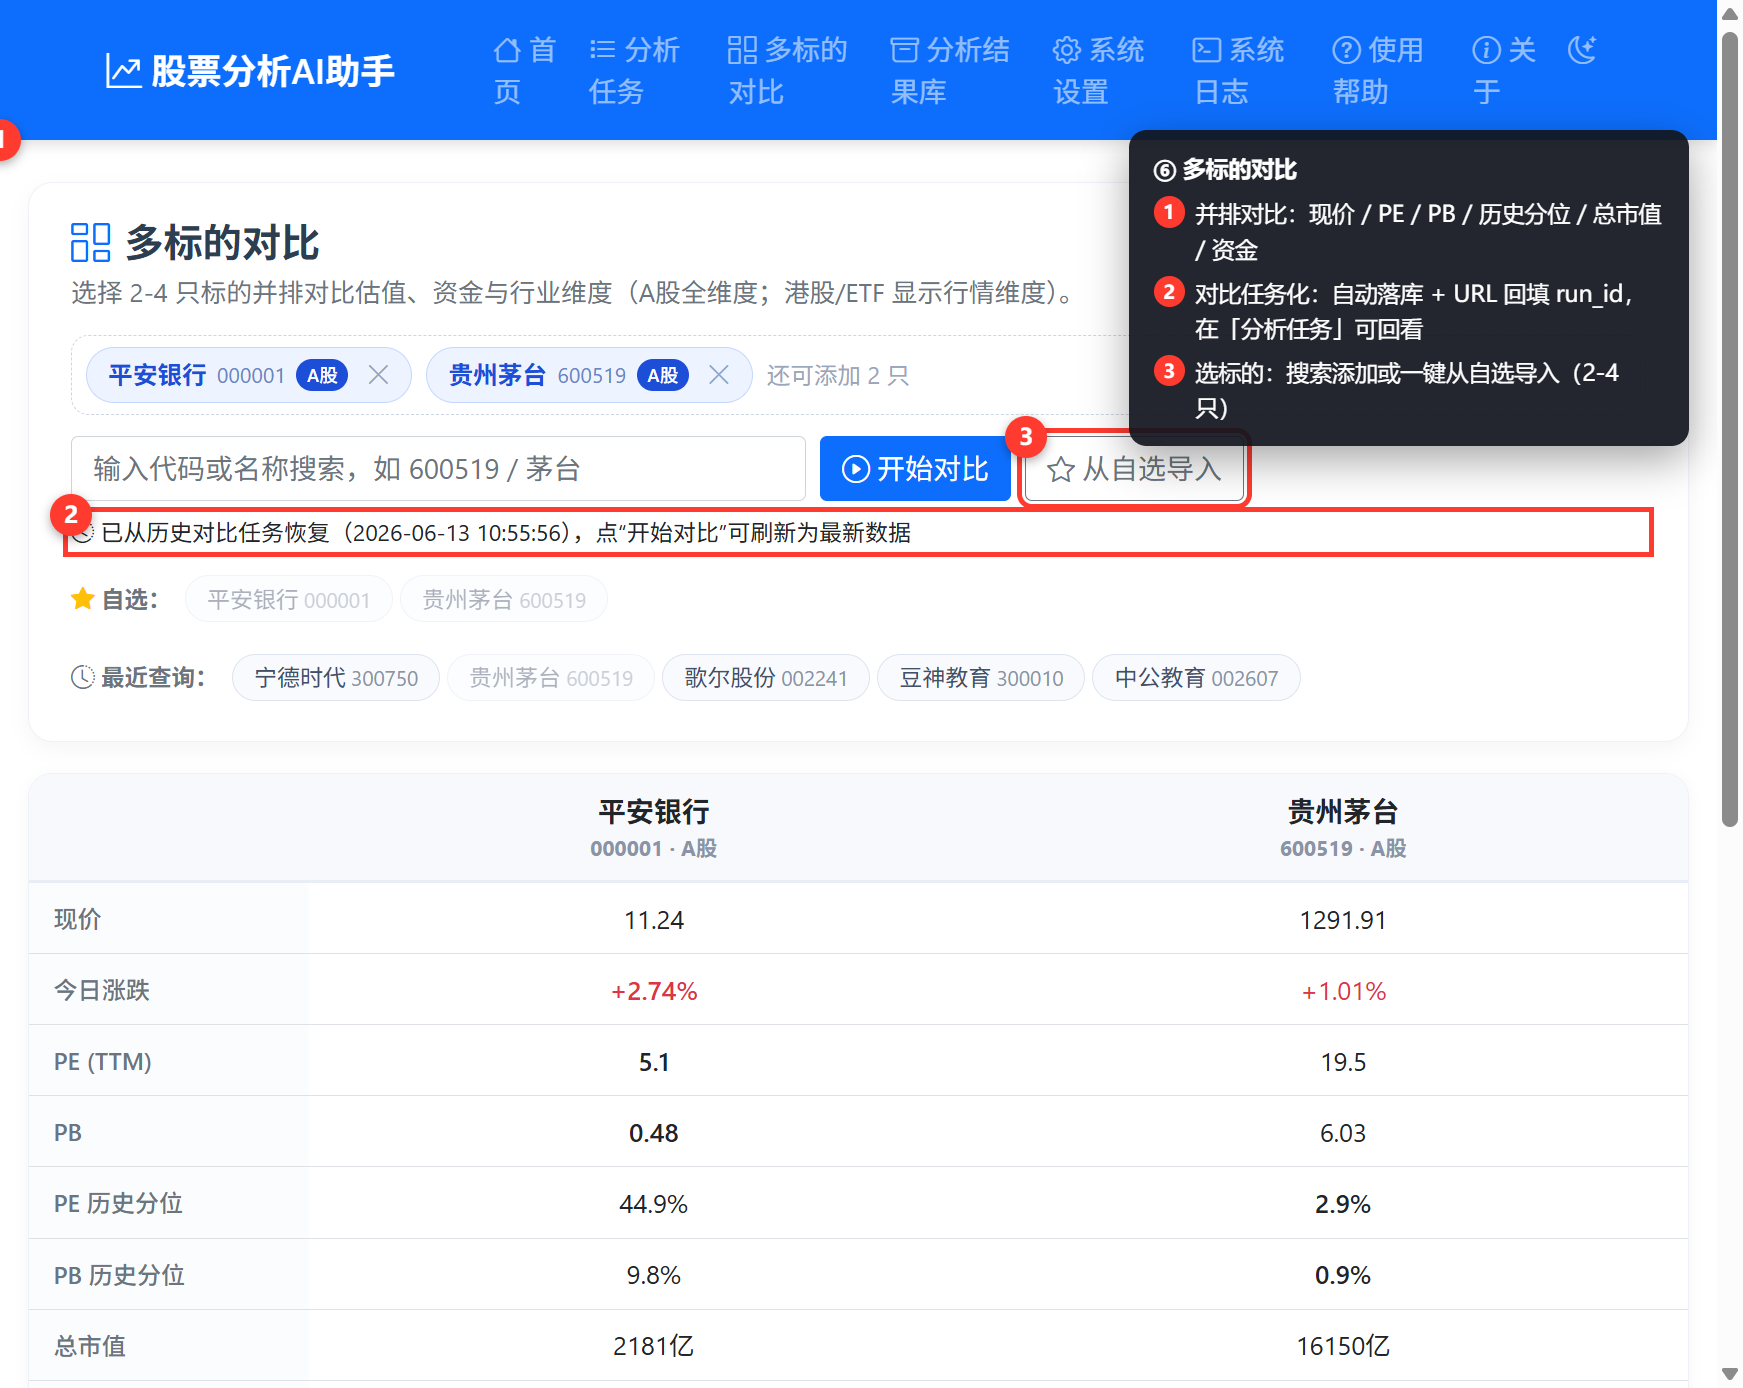1743x1388 pixels.
Task: Click 平安银行 price value 11.24
Action: [653, 920]
